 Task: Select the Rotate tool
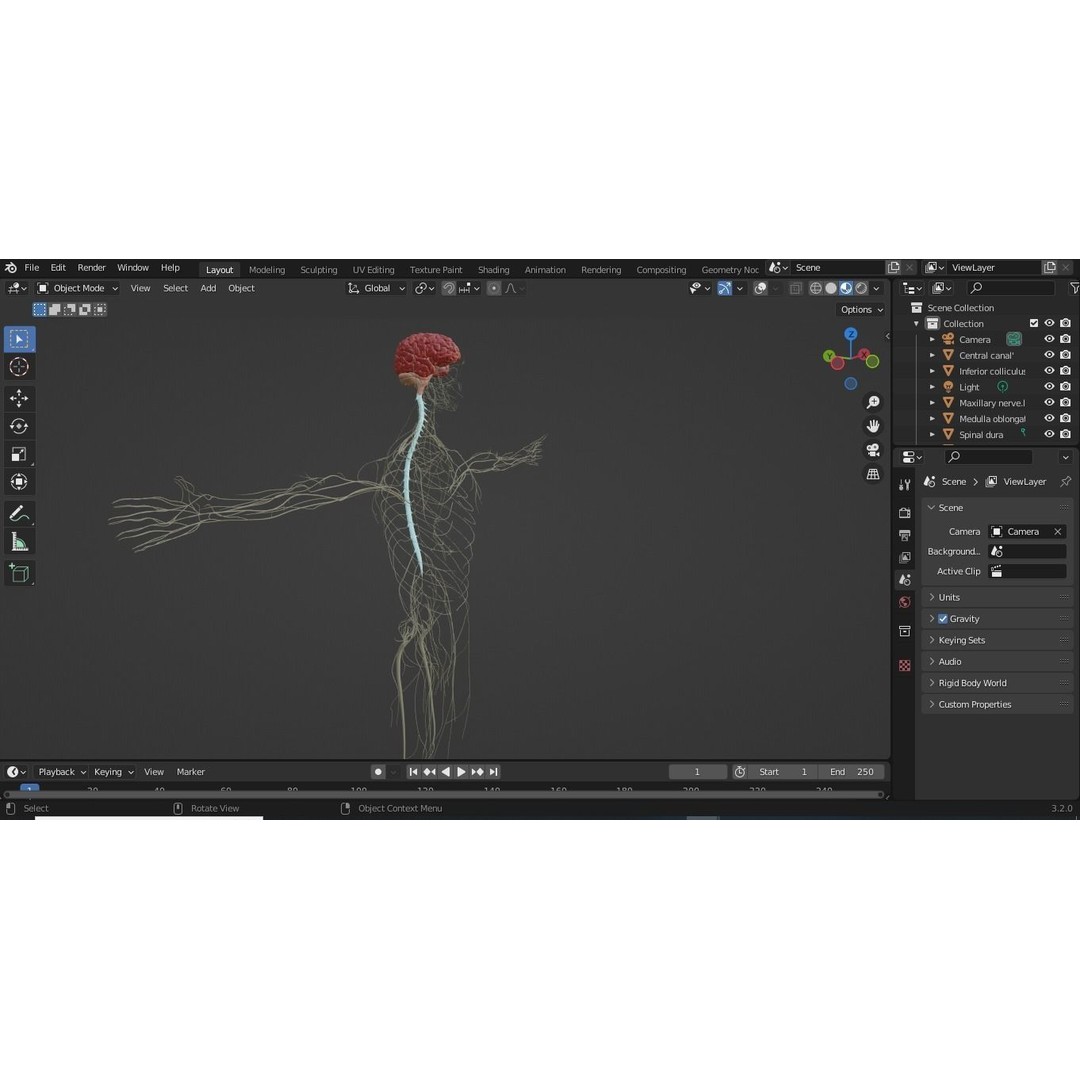click(x=18, y=425)
